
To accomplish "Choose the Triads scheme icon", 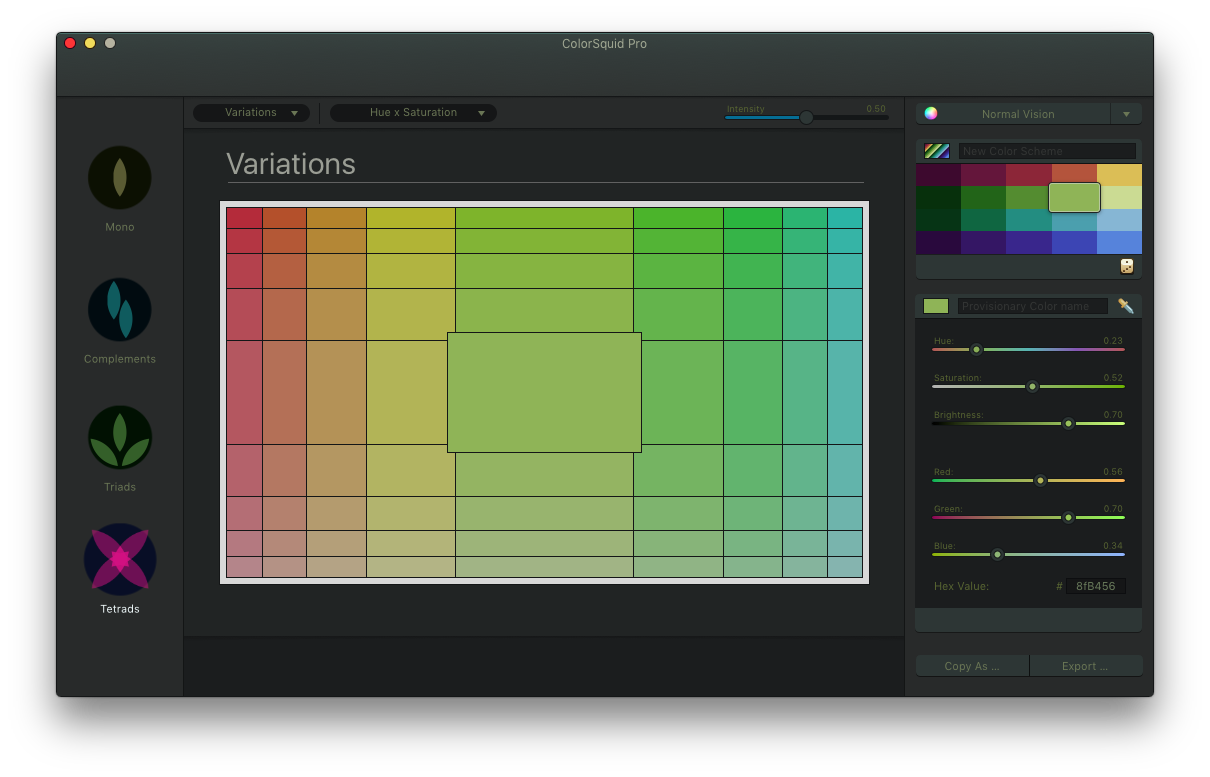I will pyautogui.click(x=120, y=438).
